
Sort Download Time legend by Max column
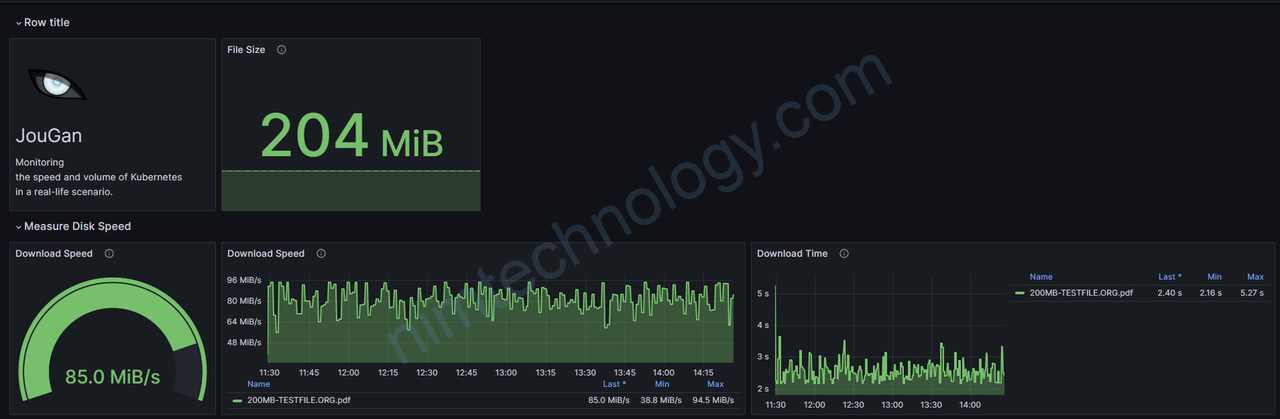point(1255,277)
